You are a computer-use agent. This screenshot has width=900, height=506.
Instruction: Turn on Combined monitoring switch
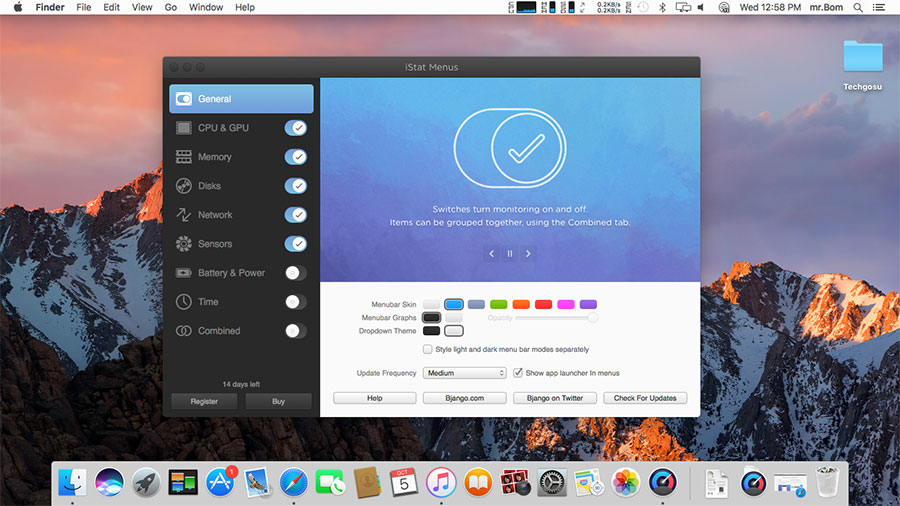(296, 331)
